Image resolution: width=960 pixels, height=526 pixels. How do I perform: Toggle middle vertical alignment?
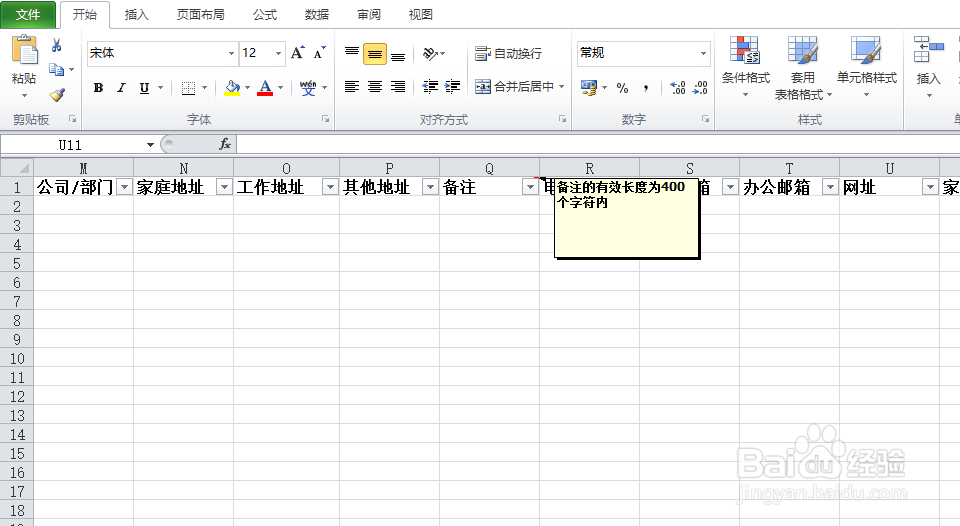coord(375,54)
